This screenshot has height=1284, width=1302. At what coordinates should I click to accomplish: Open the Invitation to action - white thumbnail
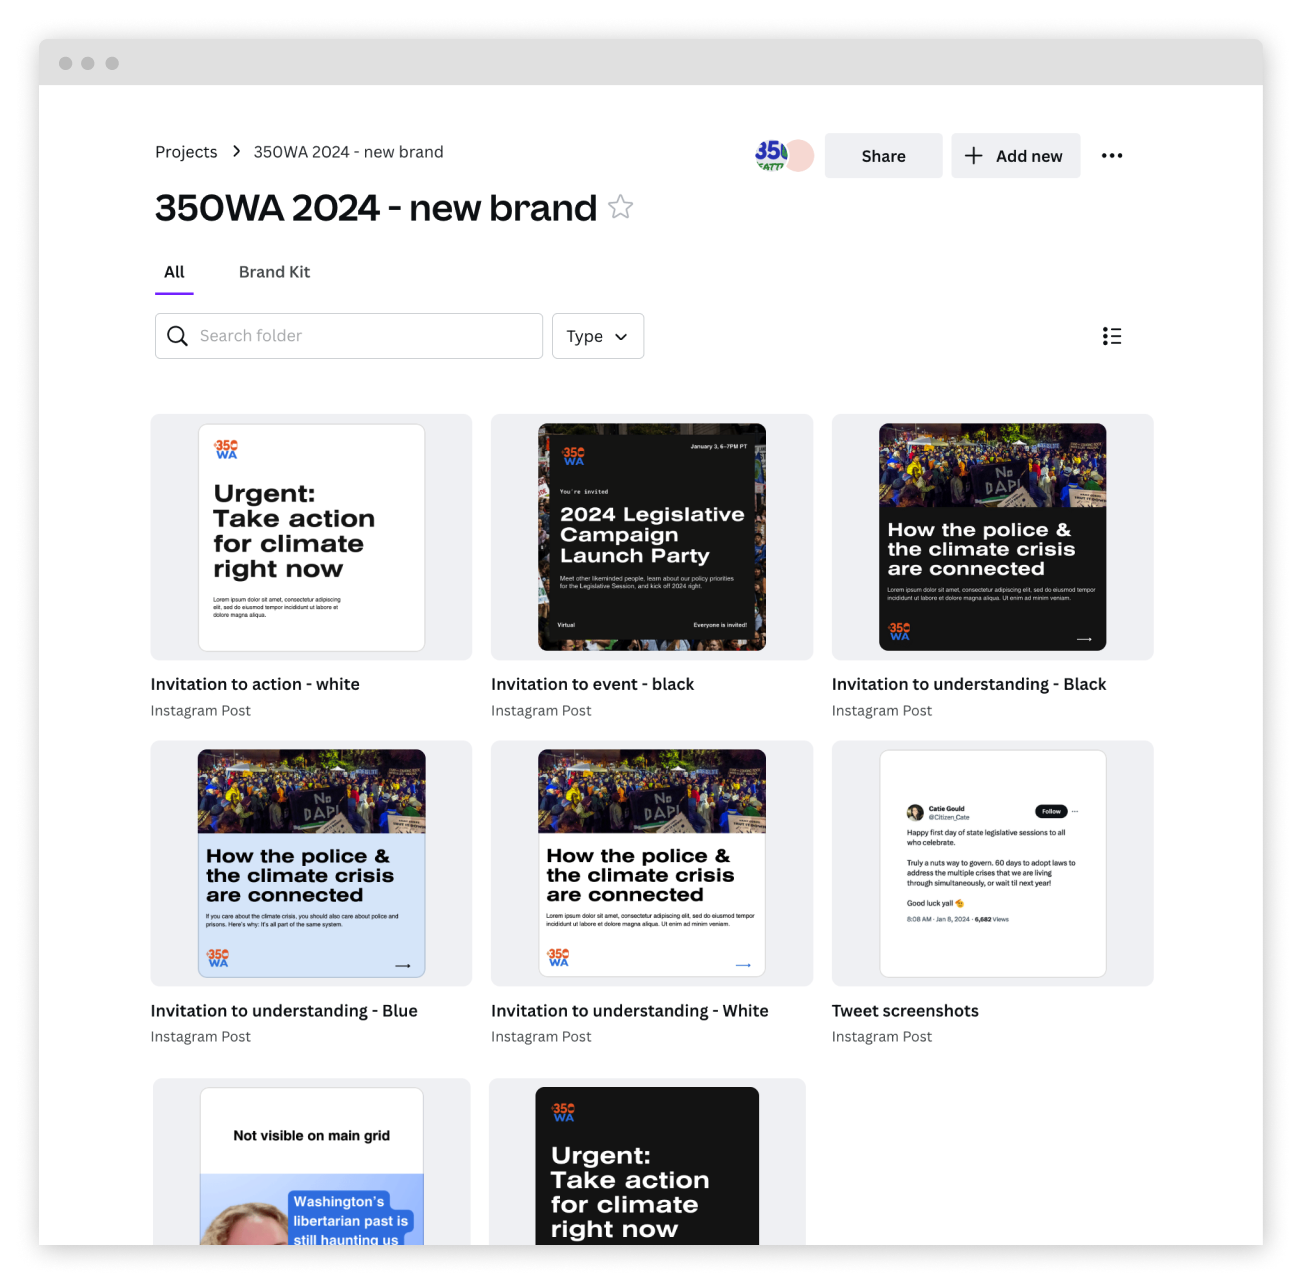311,537
